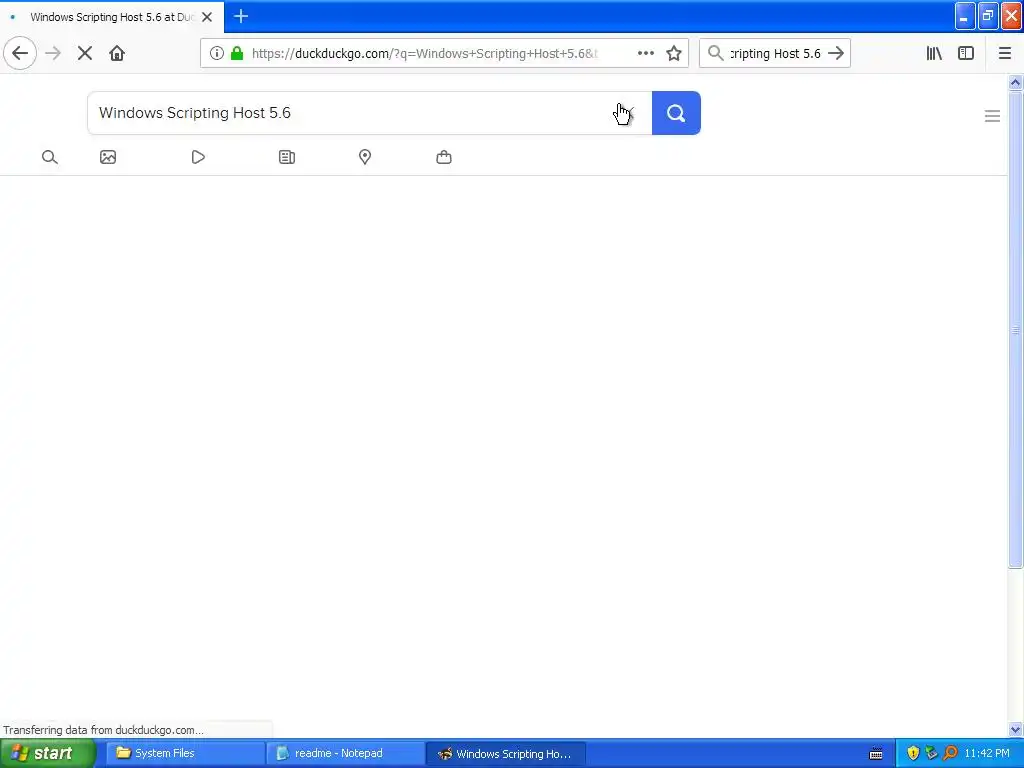This screenshot has width=1024, height=768.
Task: Open the Windows Start menu
Action: tap(47, 753)
